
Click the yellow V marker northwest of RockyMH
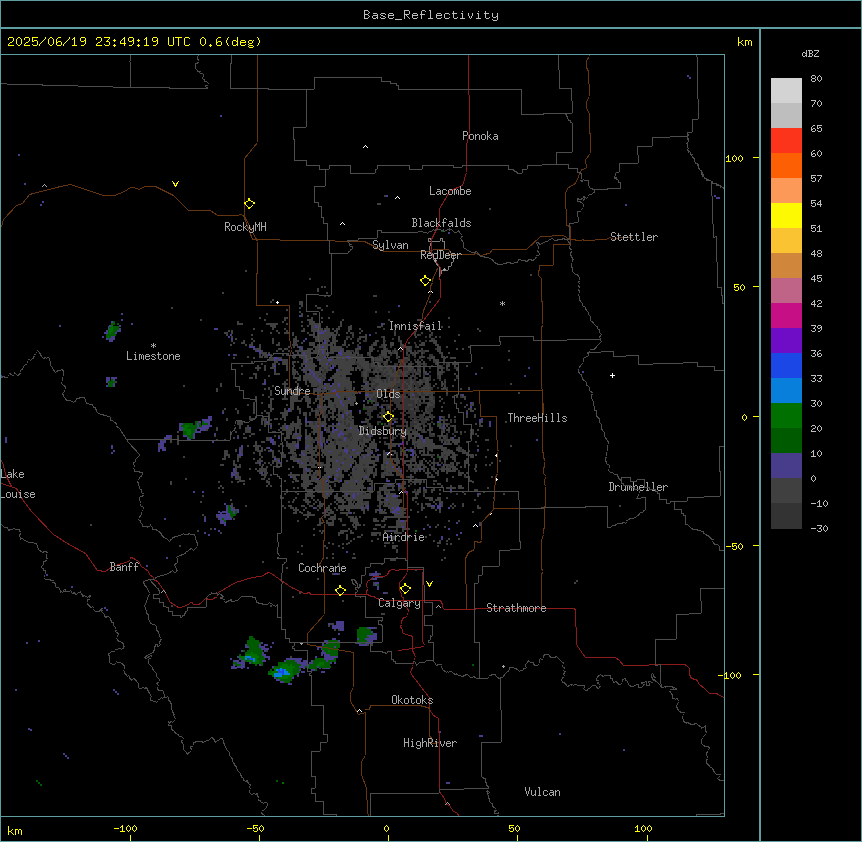pyautogui.click(x=175, y=184)
